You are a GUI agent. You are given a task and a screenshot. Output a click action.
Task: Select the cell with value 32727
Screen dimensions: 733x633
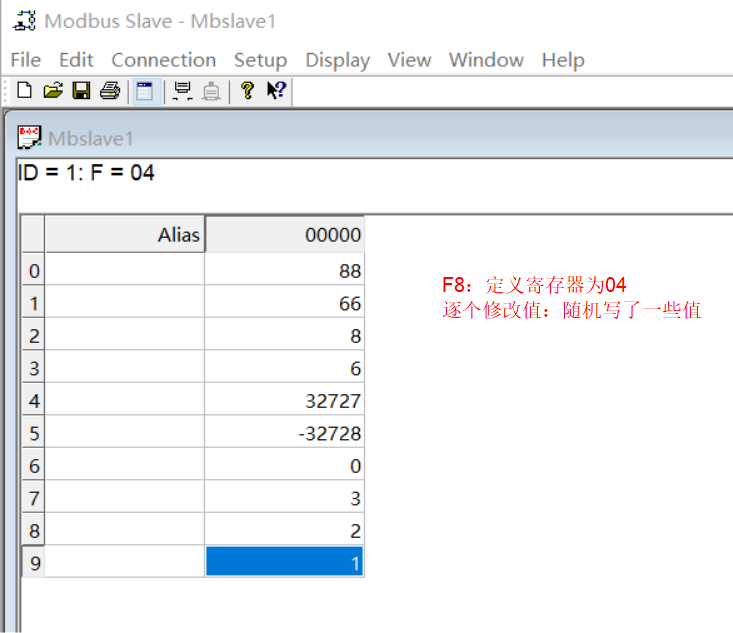[x=285, y=400]
